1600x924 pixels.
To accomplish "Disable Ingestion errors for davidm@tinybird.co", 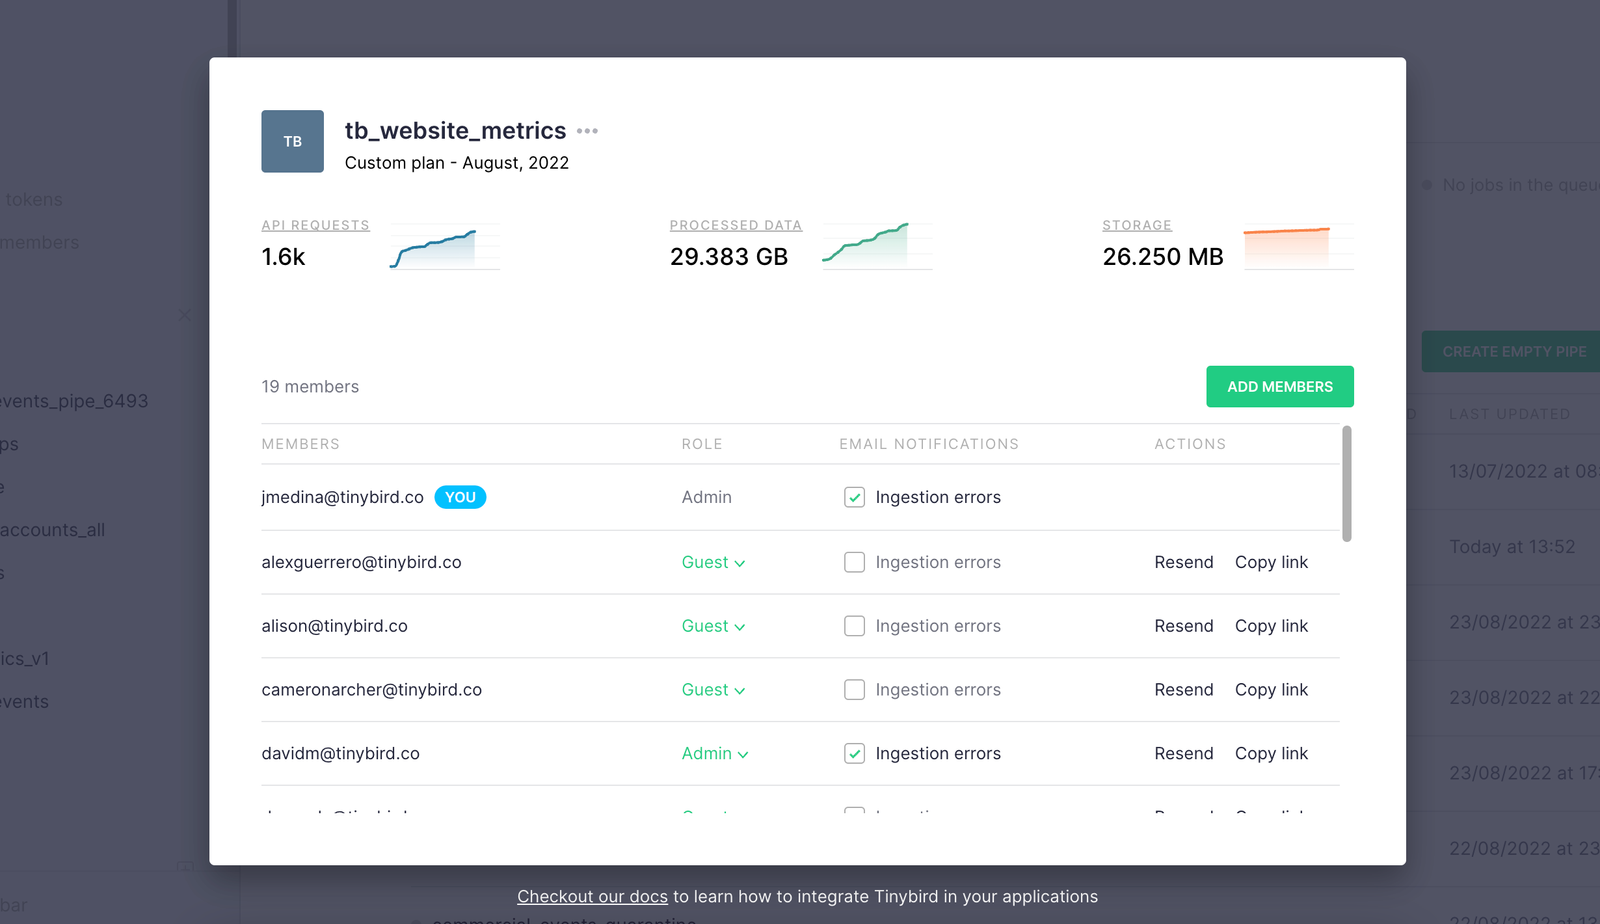I will 854,753.
